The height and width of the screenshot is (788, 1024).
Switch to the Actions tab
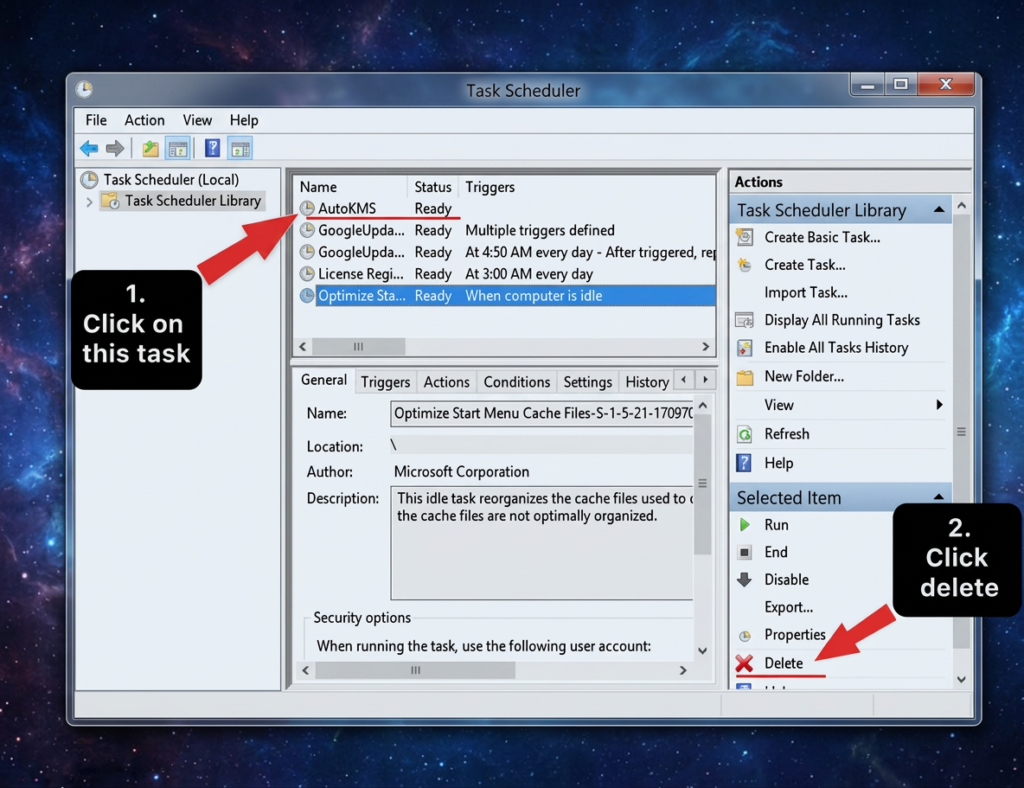coord(446,382)
